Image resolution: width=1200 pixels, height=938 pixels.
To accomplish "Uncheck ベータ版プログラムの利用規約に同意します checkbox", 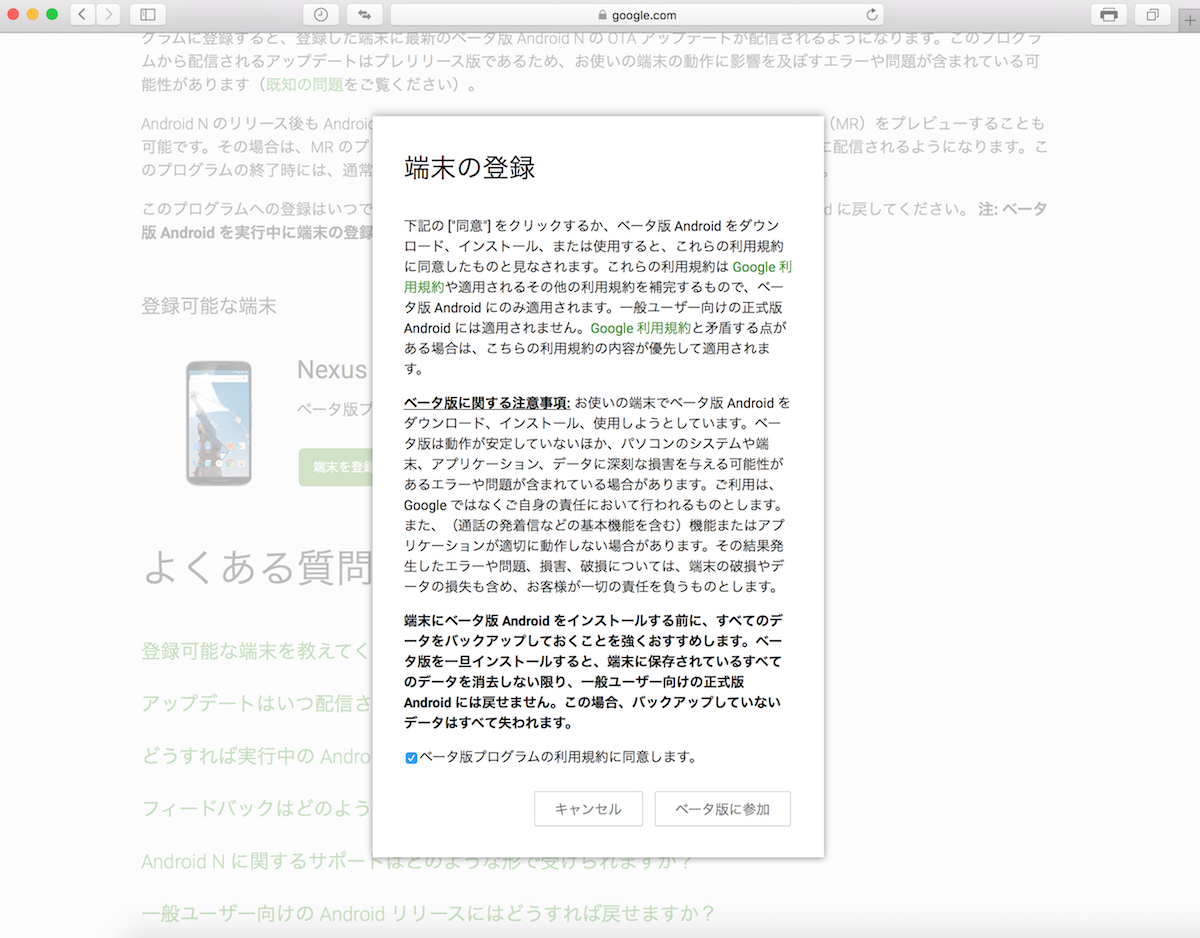I will click(411, 758).
